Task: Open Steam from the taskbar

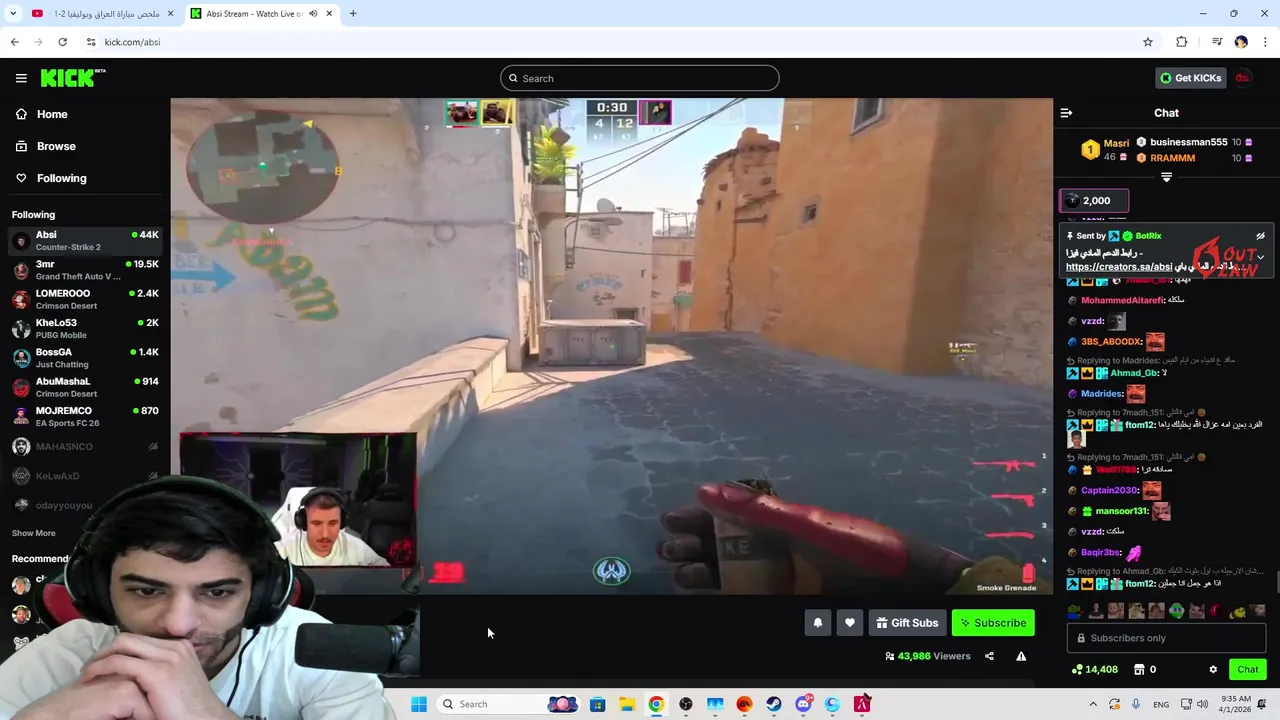Action: (774, 704)
